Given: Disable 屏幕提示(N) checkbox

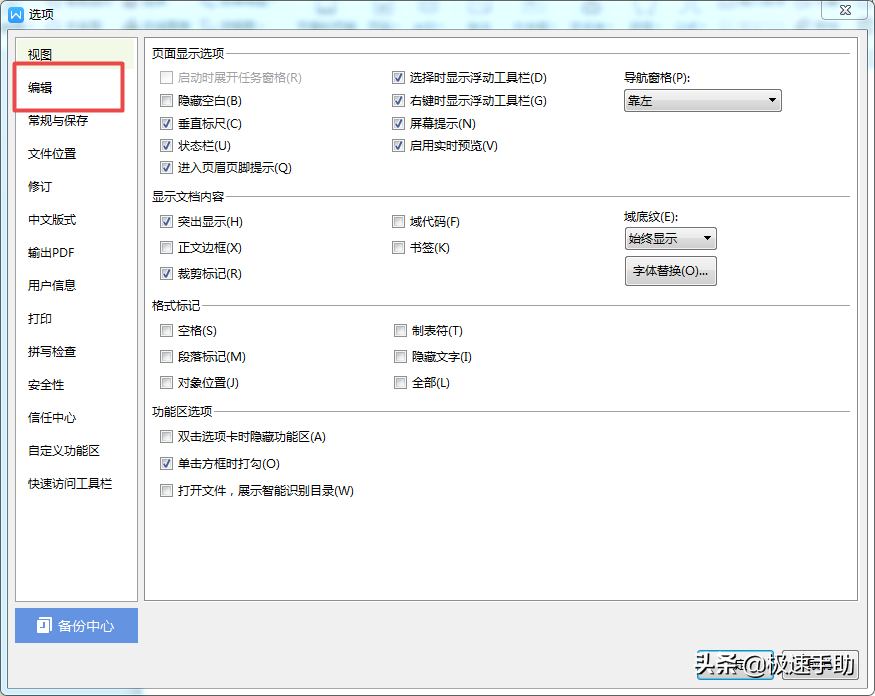Looking at the screenshot, I should click(398, 123).
